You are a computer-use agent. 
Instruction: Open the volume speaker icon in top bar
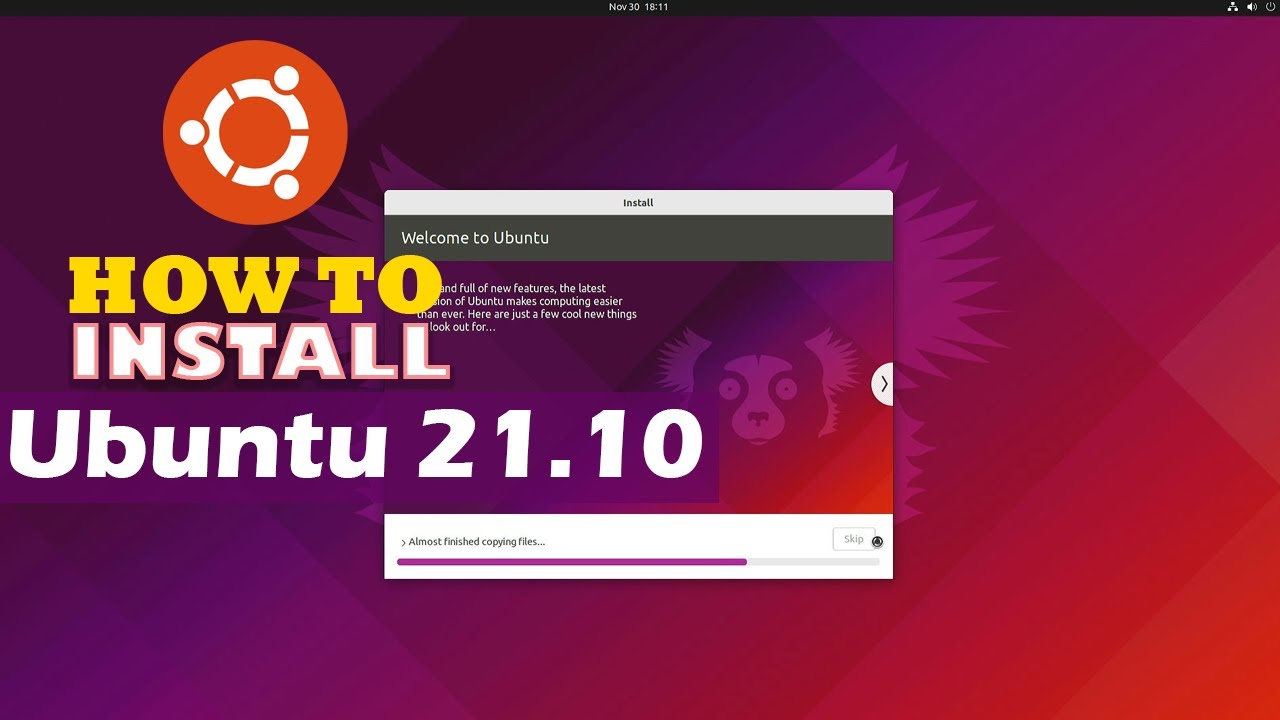[x=1251, y=7]
